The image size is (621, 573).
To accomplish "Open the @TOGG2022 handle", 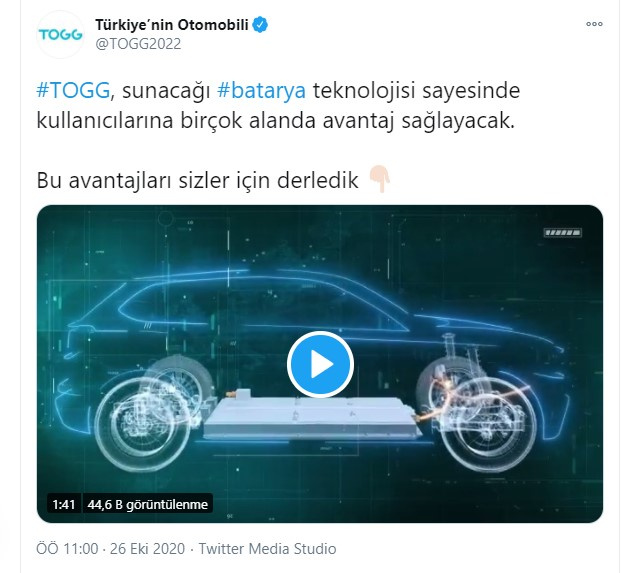I will coord(138,44).
